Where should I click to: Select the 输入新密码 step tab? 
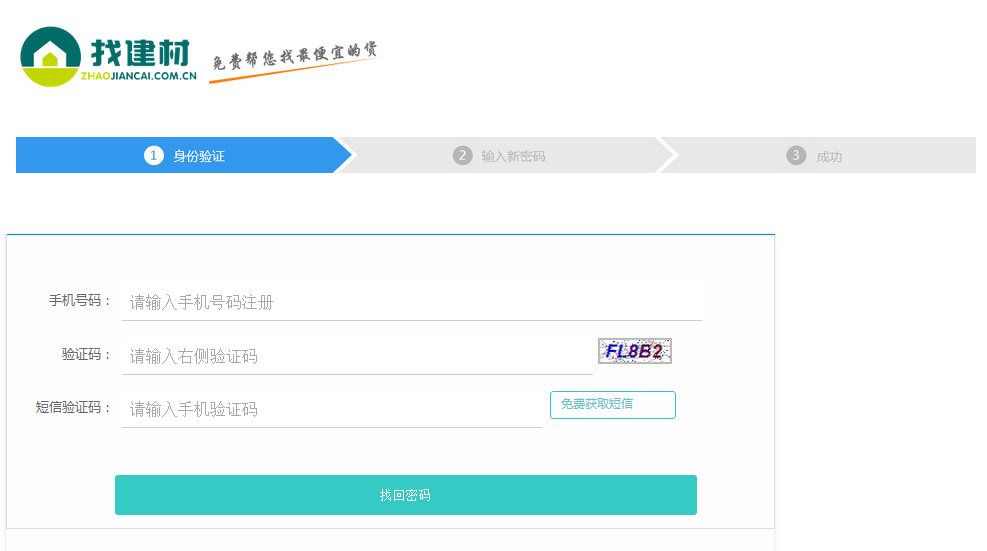pyautogui.click(x=505, y=155)
